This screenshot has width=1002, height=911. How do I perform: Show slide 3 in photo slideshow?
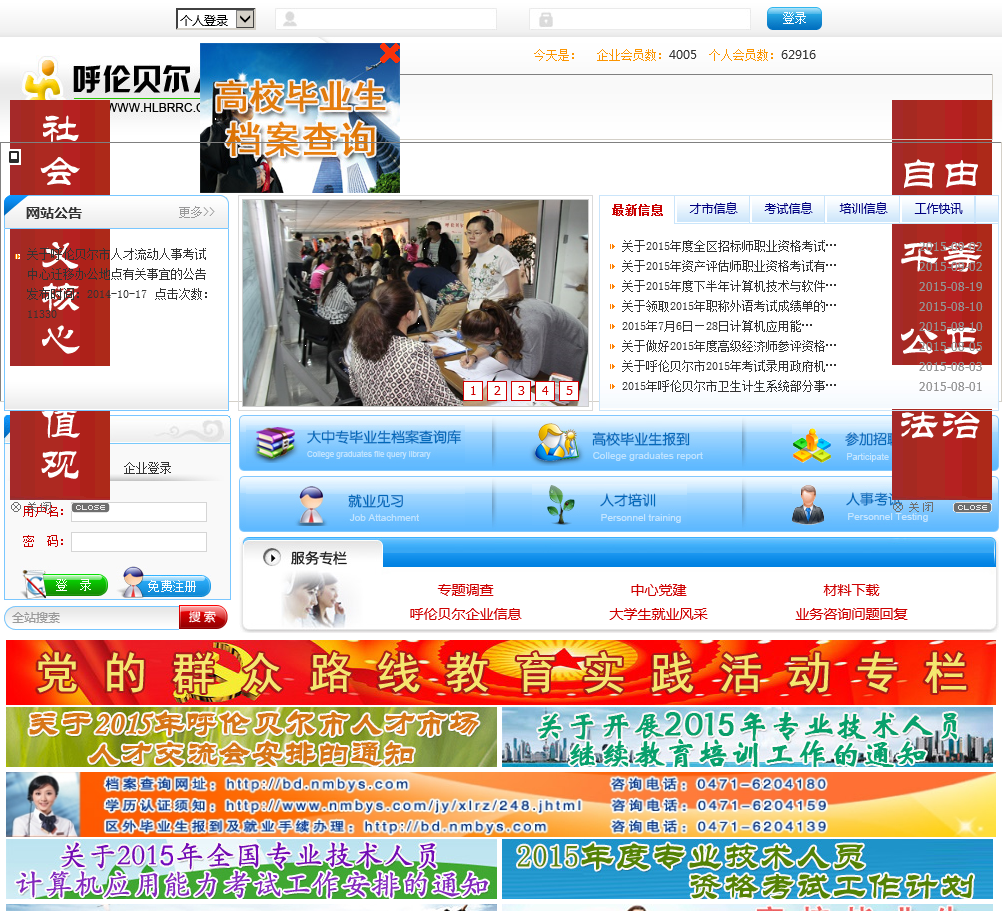point(521,391)
